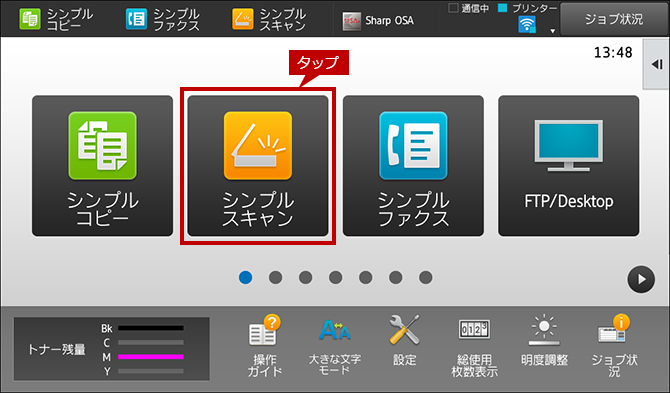Select the first blue page indicator dot
The image size is (670, 393).
click(x=245, y=277)
